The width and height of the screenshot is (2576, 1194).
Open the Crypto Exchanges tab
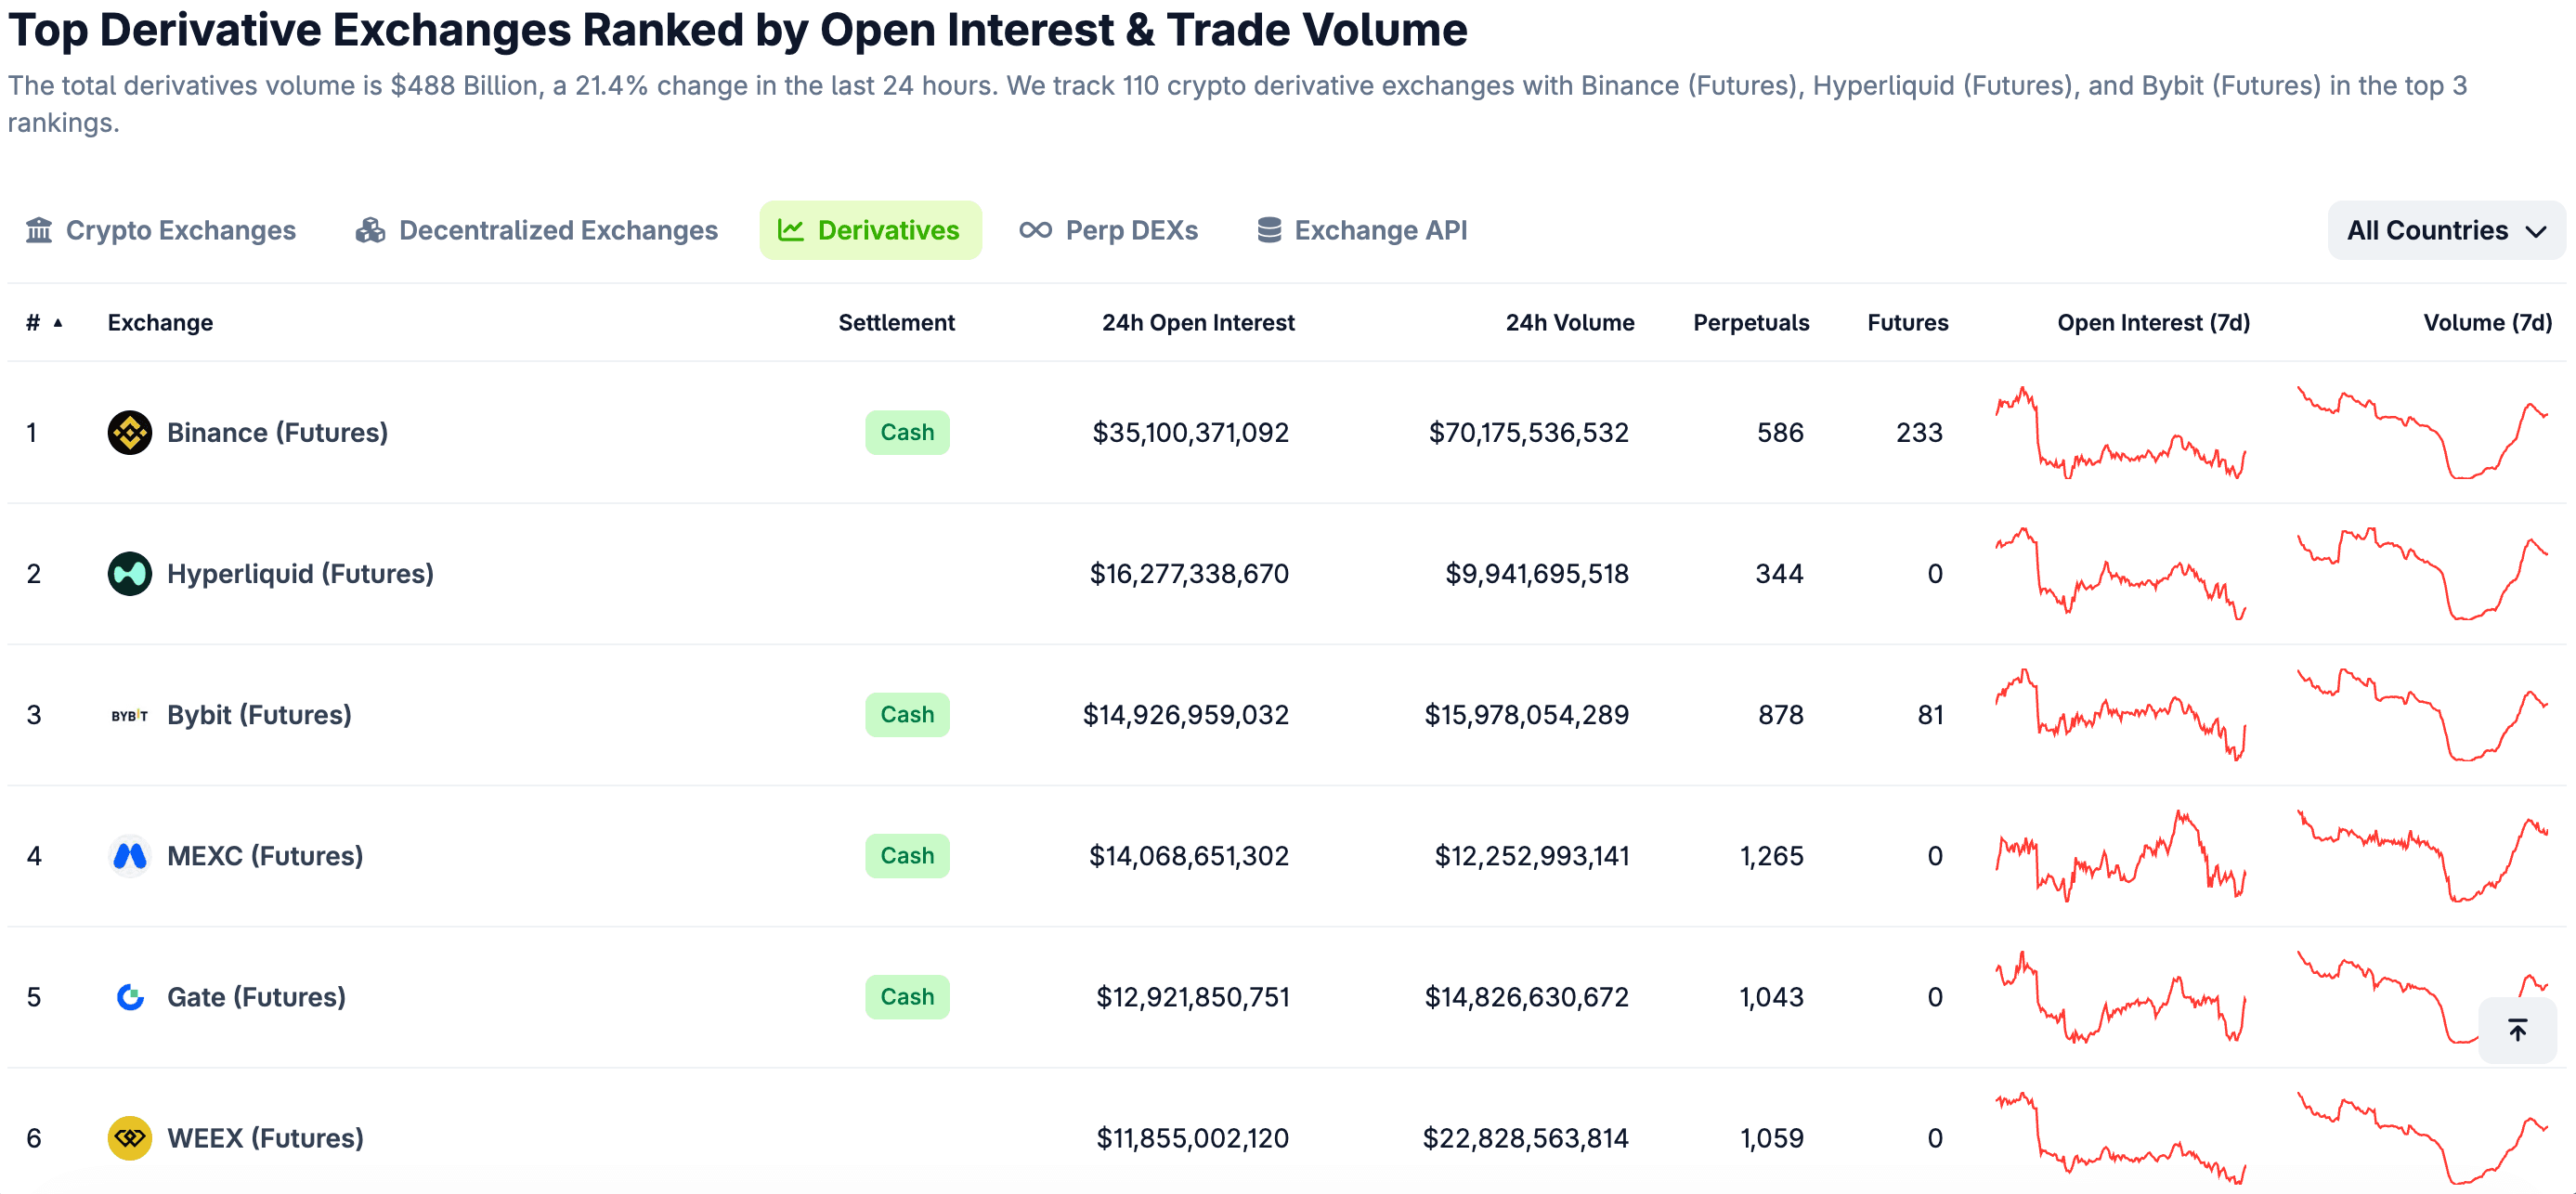pos(161,230)
